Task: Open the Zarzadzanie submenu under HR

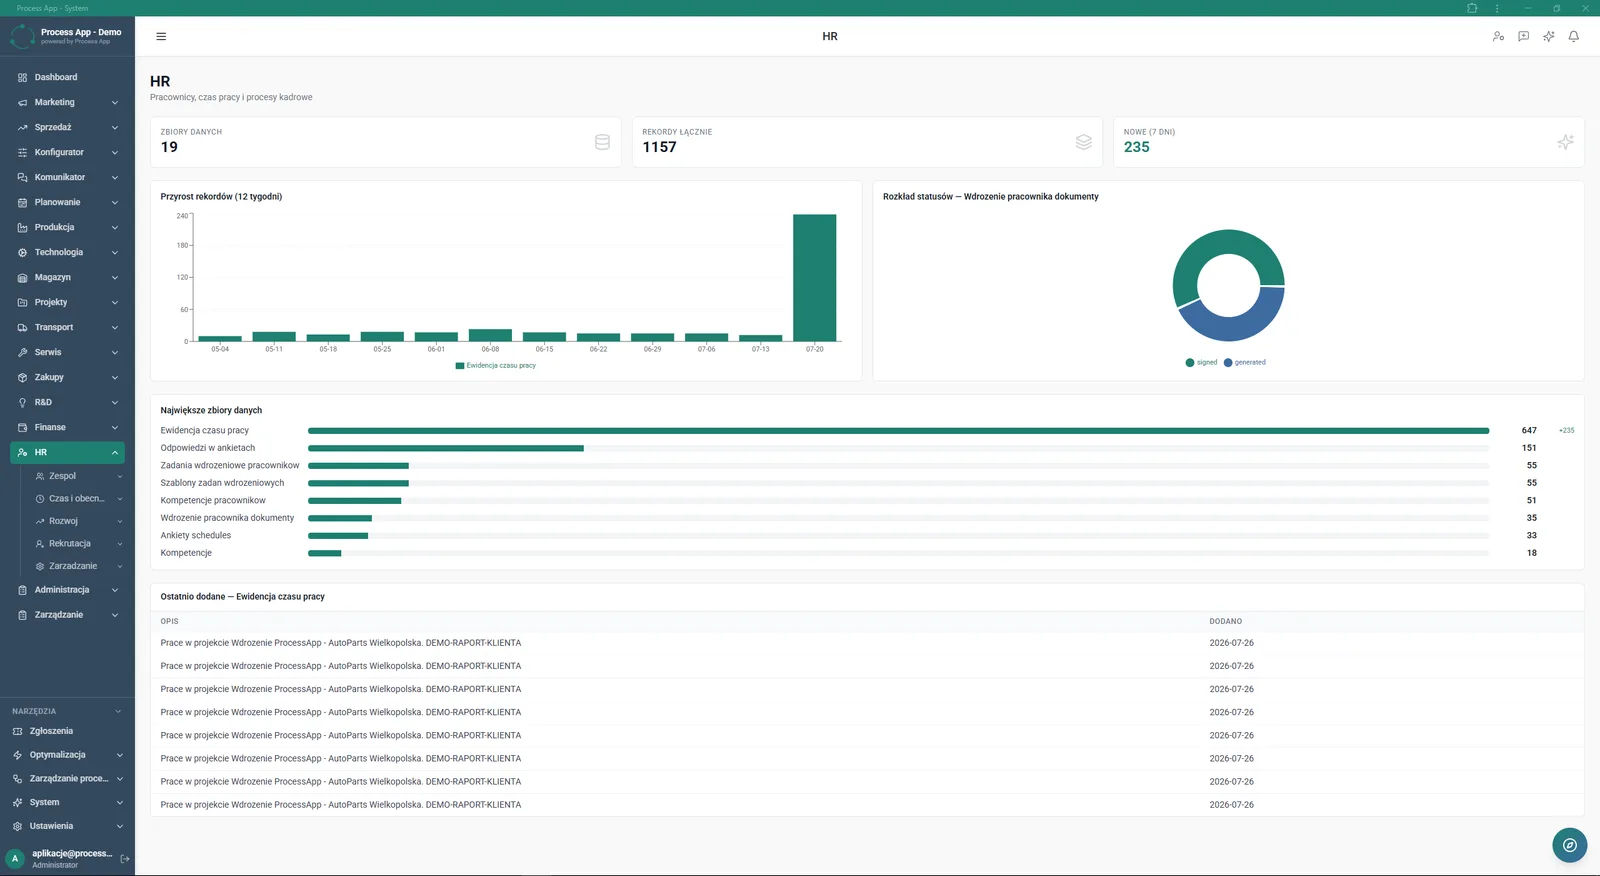Action: (x=76, y=566)
